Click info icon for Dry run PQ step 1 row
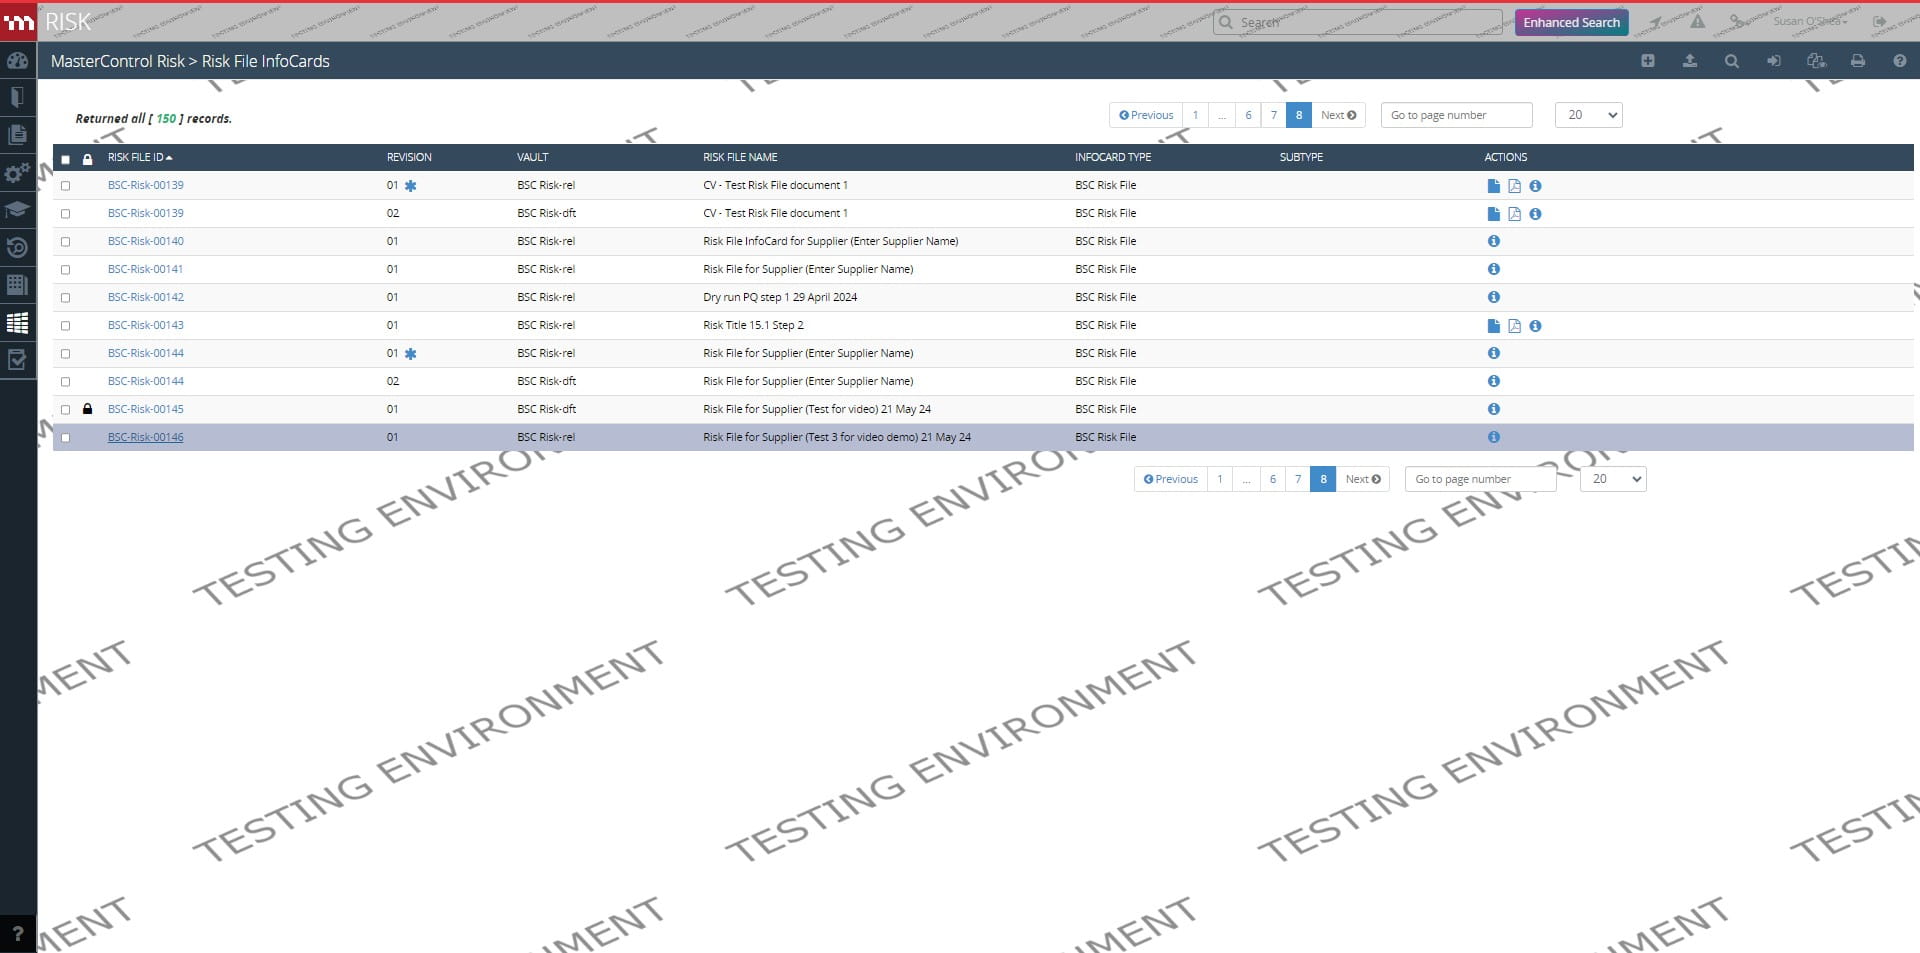The height and width of the screenshot is (953, 1920). 1493,297
